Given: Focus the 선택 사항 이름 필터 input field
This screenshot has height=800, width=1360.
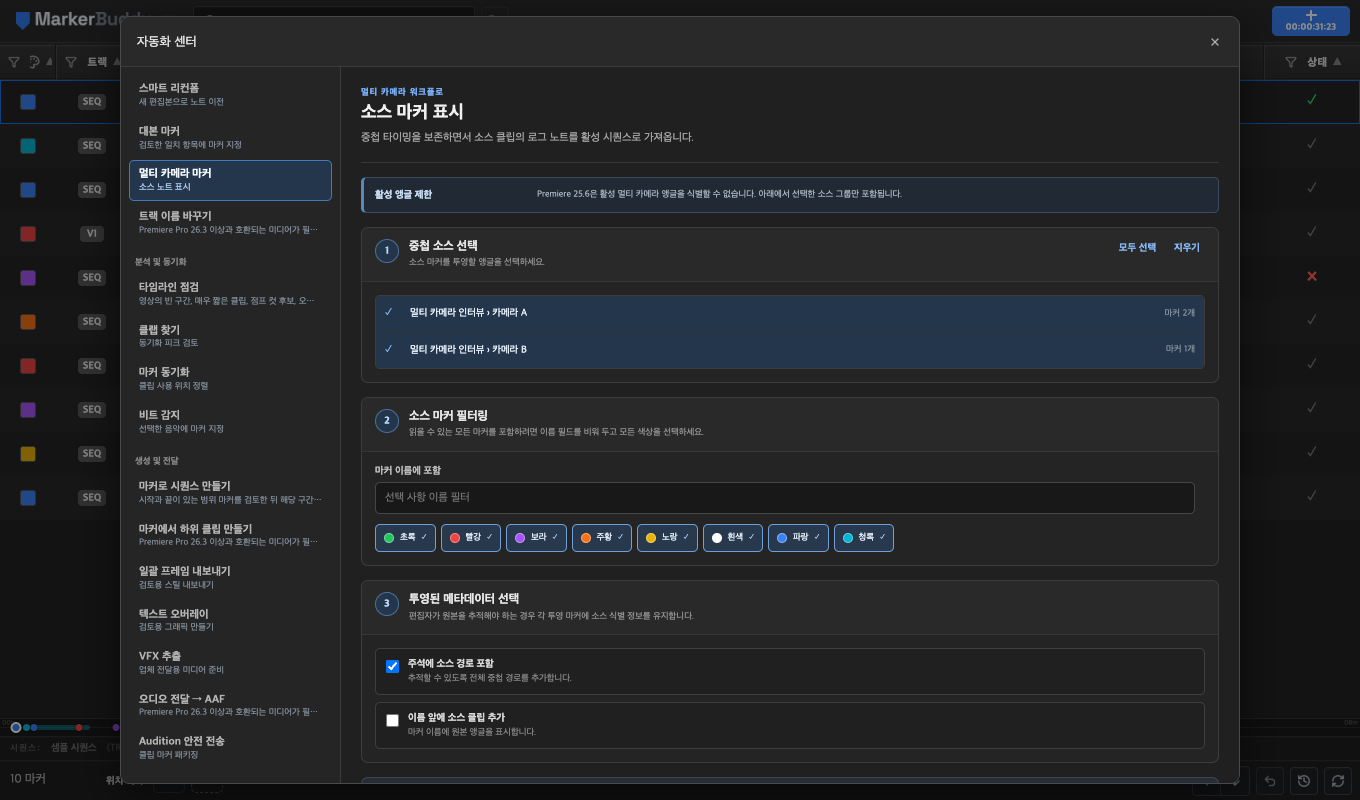Looking at the screenshot, I should point(785,497).
